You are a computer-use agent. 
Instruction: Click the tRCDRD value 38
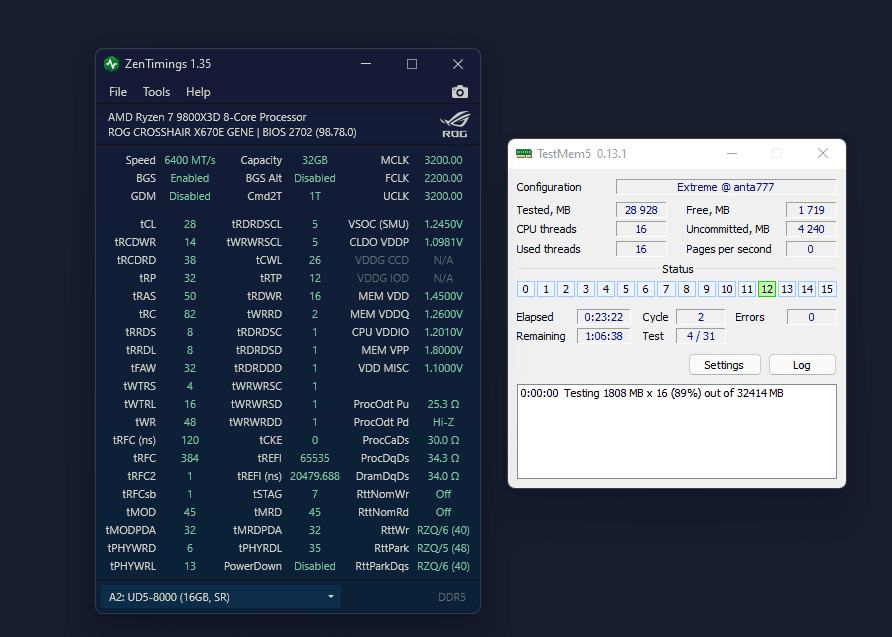click(190, 260)
